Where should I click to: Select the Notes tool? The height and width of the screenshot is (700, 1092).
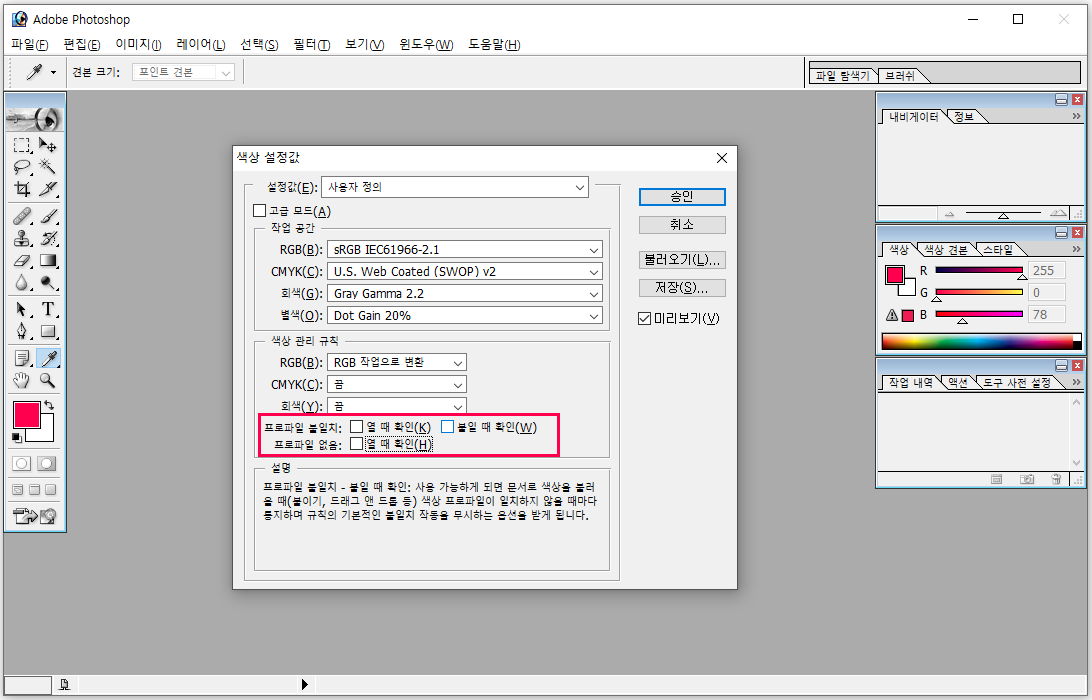point(22,358)
